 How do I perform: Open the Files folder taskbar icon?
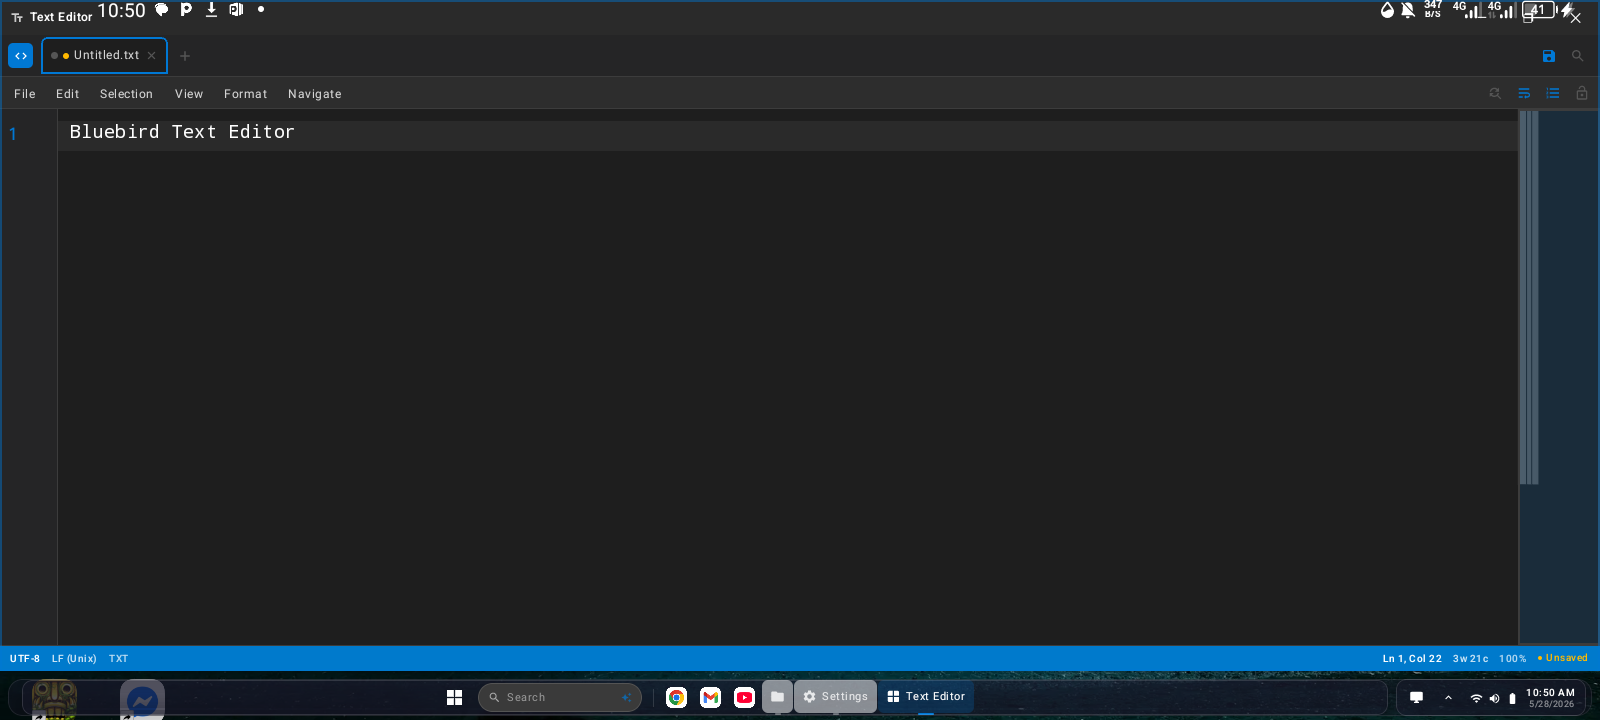777,697
